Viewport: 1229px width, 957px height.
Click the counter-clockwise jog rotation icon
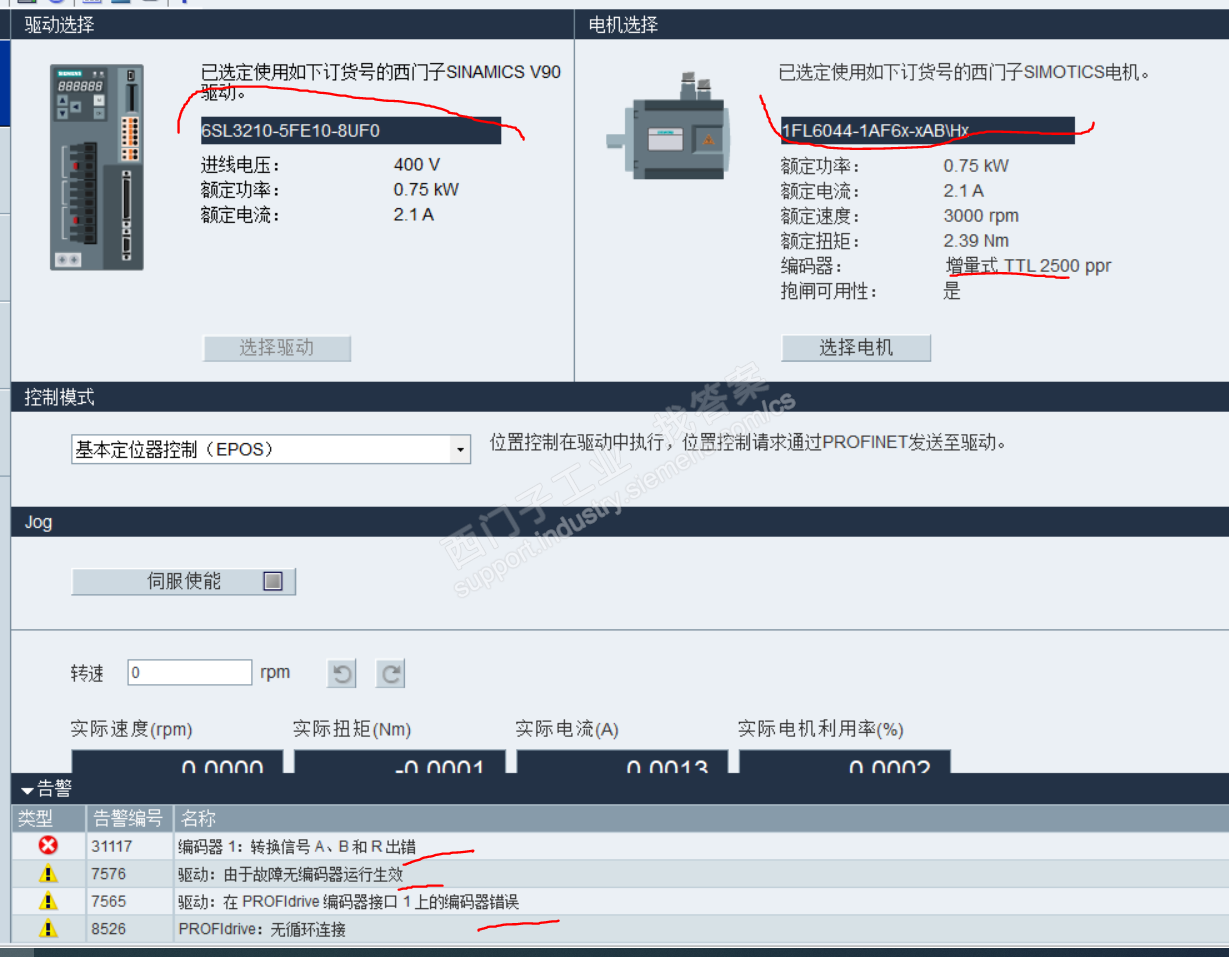(x=342, y=674)
